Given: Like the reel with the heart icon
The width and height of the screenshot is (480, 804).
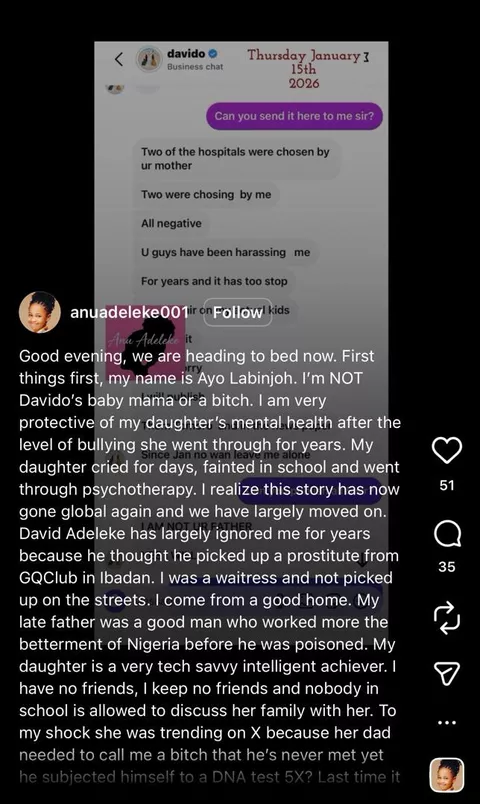Looking at the screenshot, I should point(447,450).
